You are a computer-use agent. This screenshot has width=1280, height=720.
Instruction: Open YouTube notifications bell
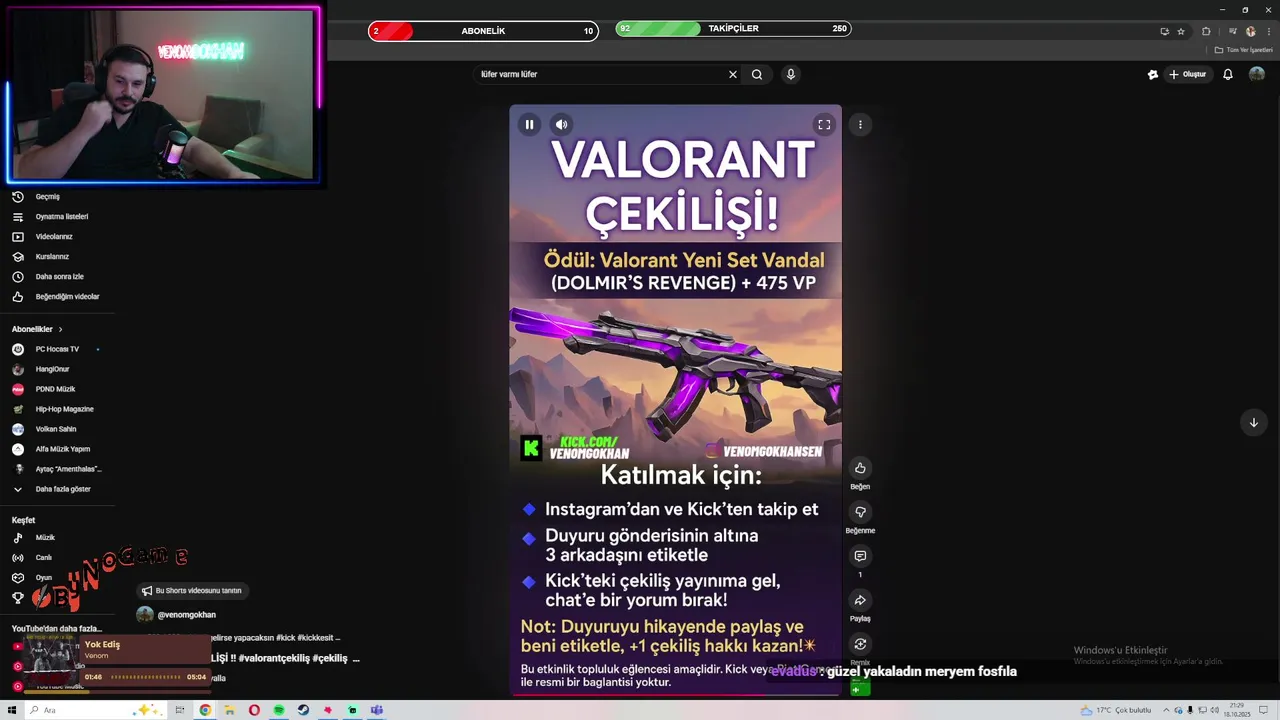click(1228, 74)
